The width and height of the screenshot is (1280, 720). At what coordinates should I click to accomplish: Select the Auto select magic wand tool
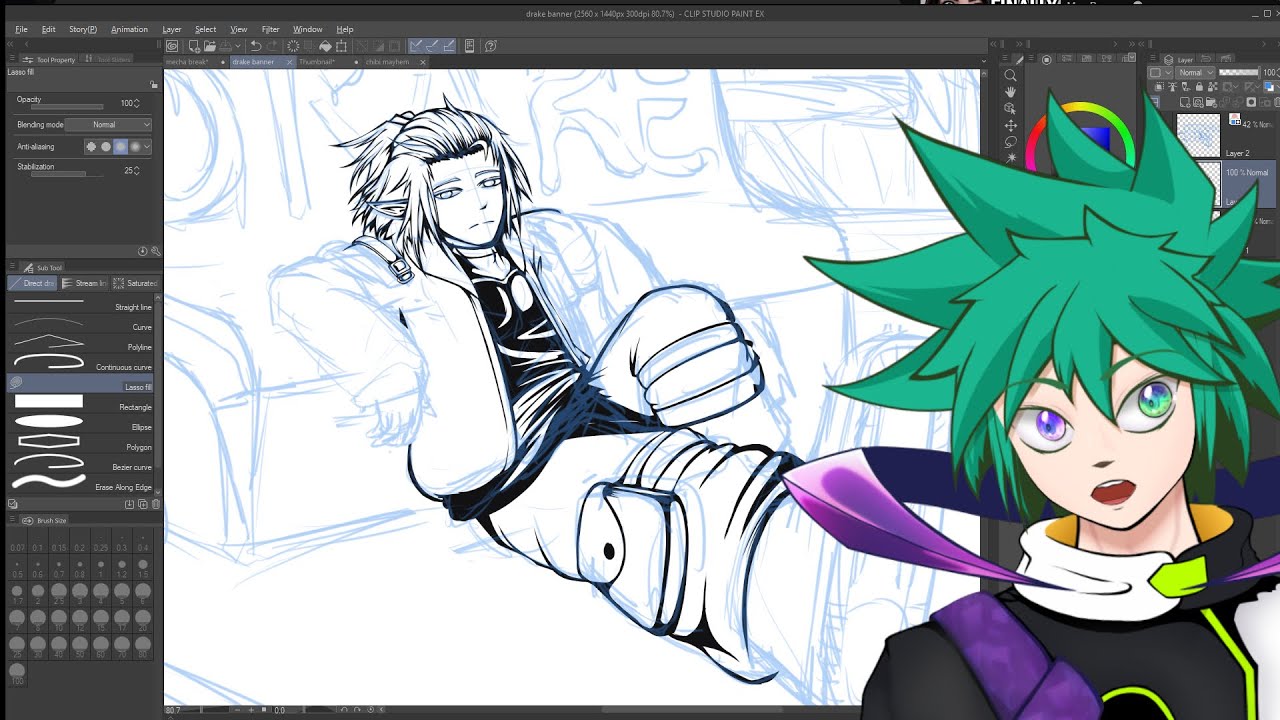[x=1010, y=158]
